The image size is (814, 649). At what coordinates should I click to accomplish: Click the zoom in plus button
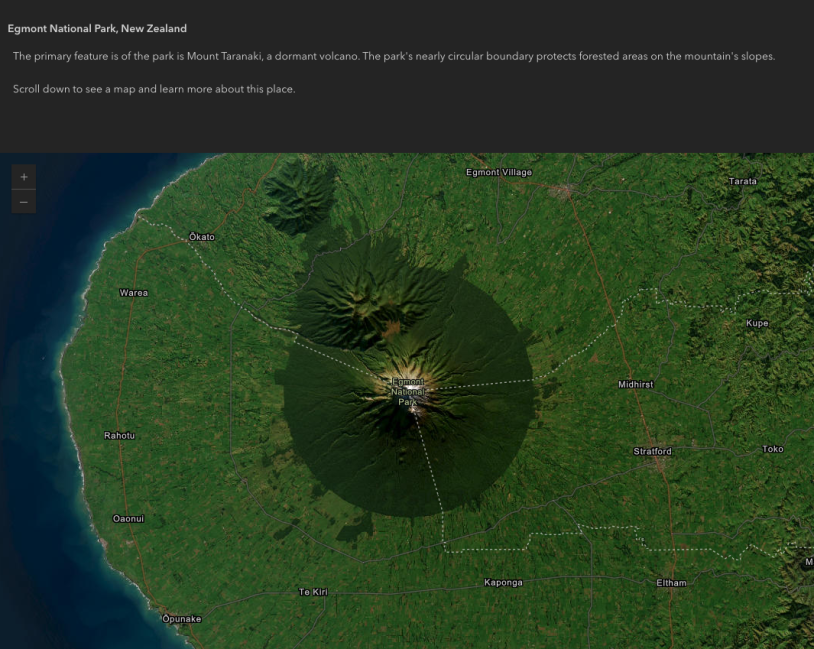(24, 177)
